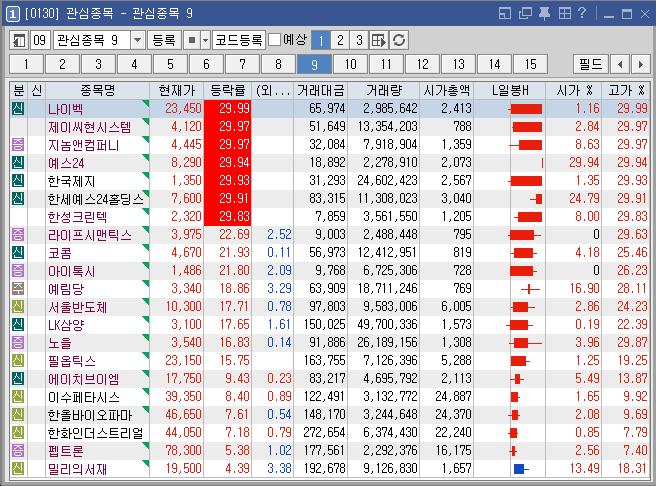
Task: Select the 제이씨현시스템 stock name
Action: [x=90, y=127]
